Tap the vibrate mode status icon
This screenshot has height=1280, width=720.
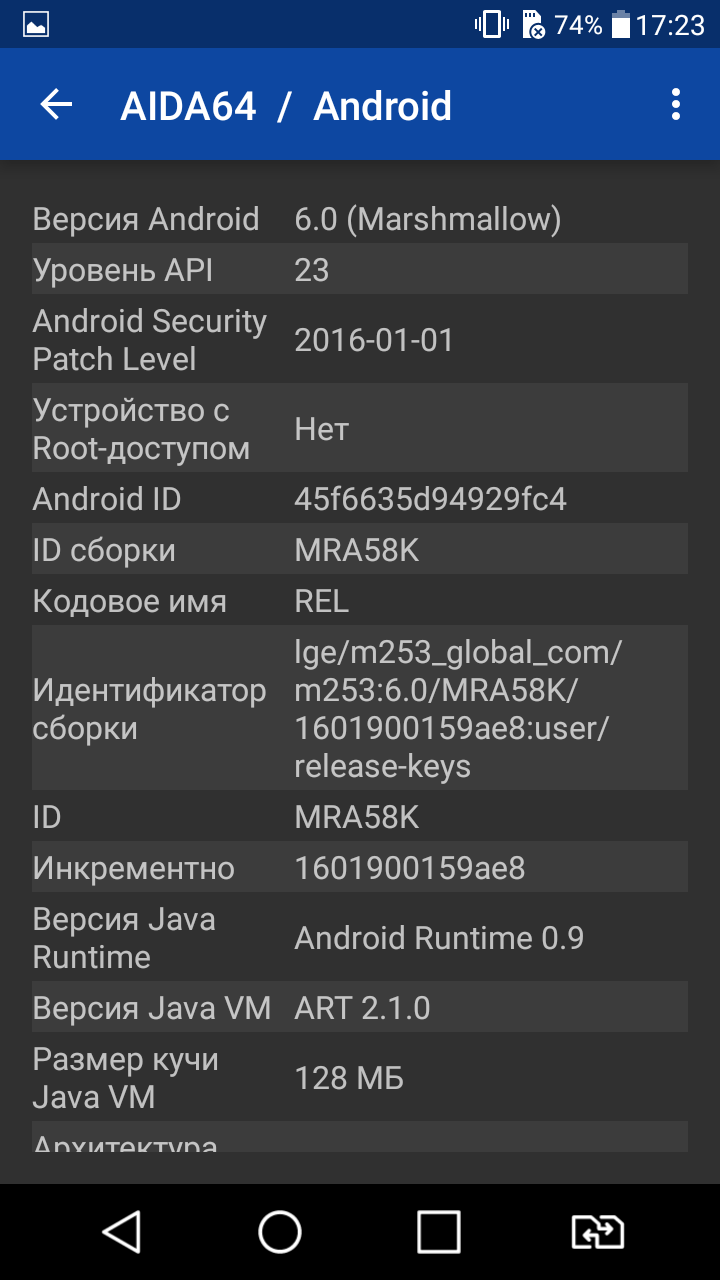pos(491,25)
